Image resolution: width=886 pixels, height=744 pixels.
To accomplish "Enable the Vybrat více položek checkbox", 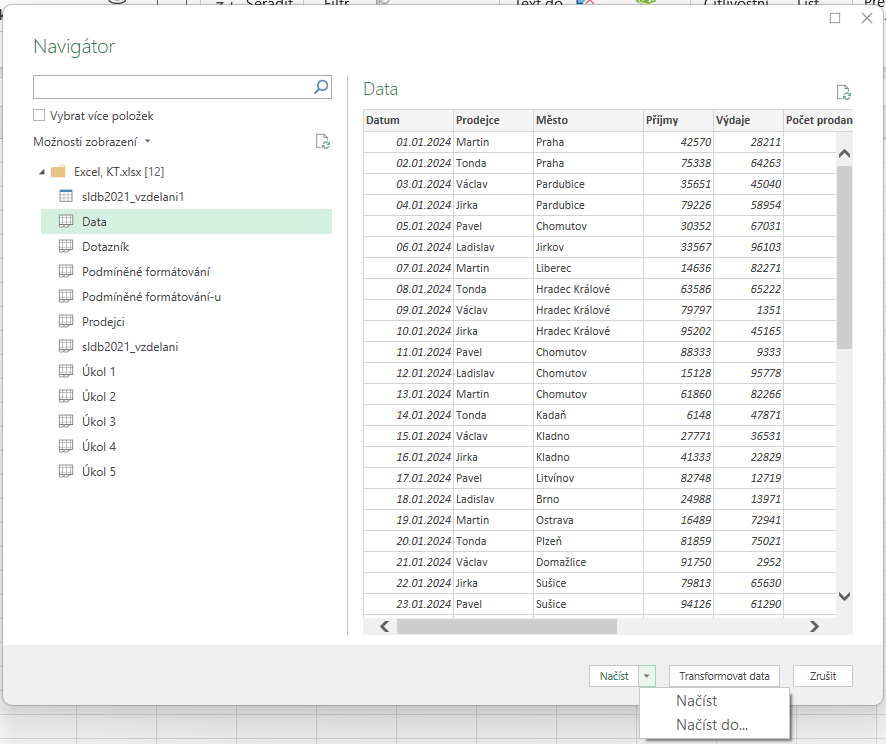I will pos(39,116).
